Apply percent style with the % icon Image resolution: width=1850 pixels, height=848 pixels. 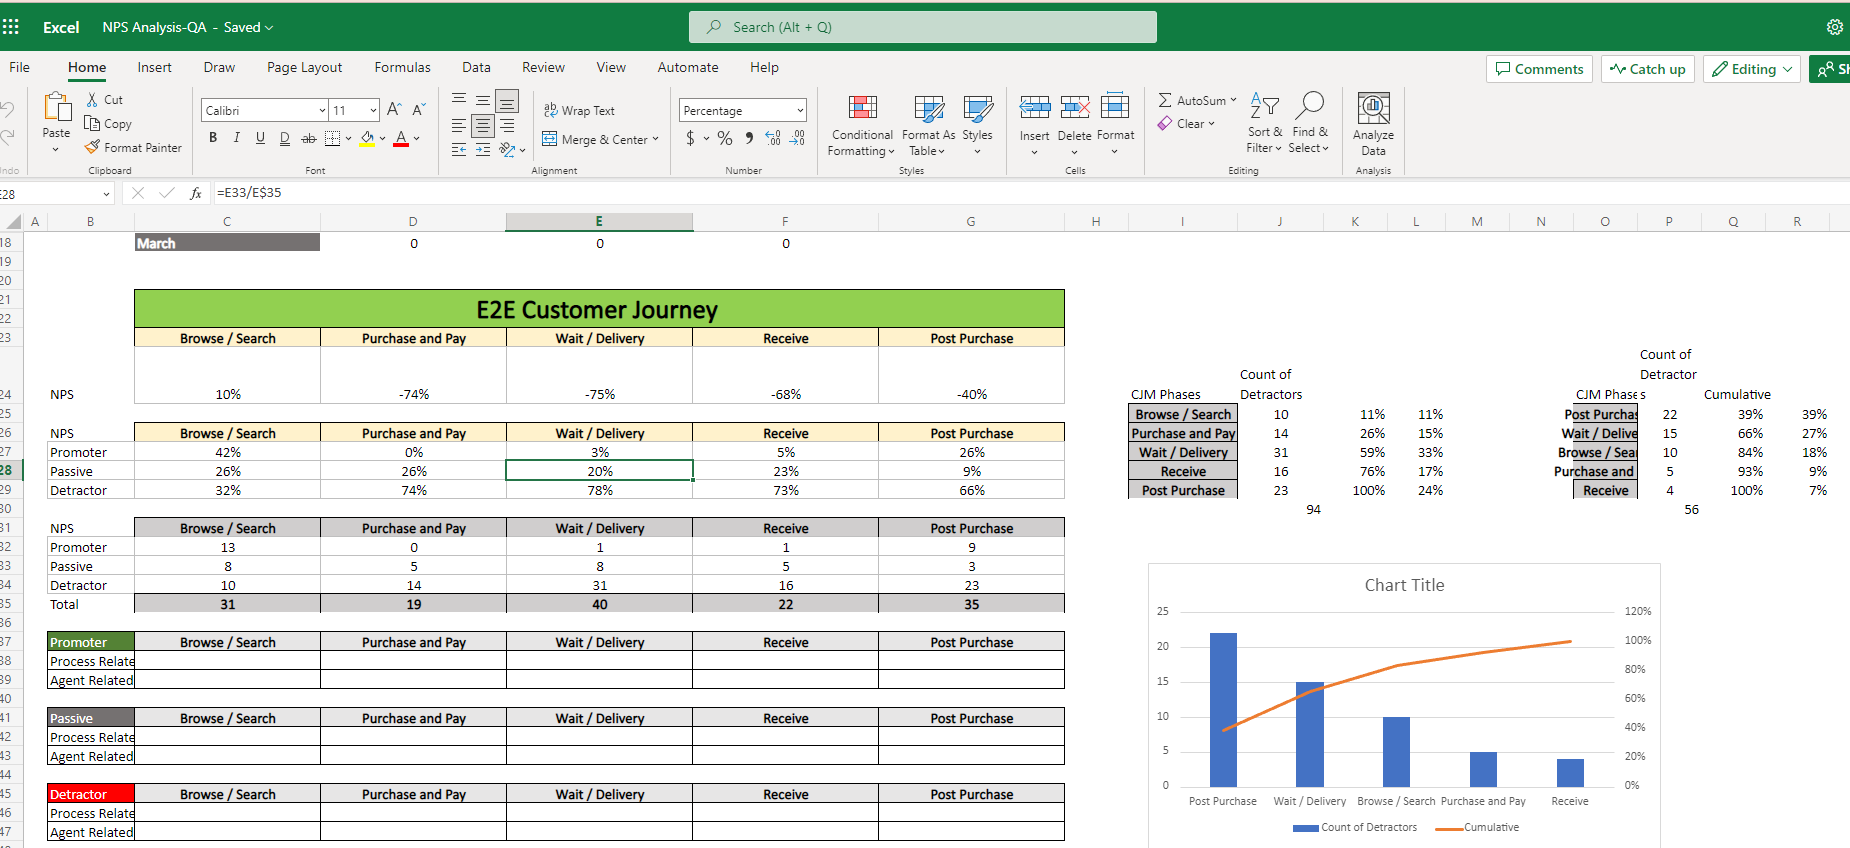point(725,139)
